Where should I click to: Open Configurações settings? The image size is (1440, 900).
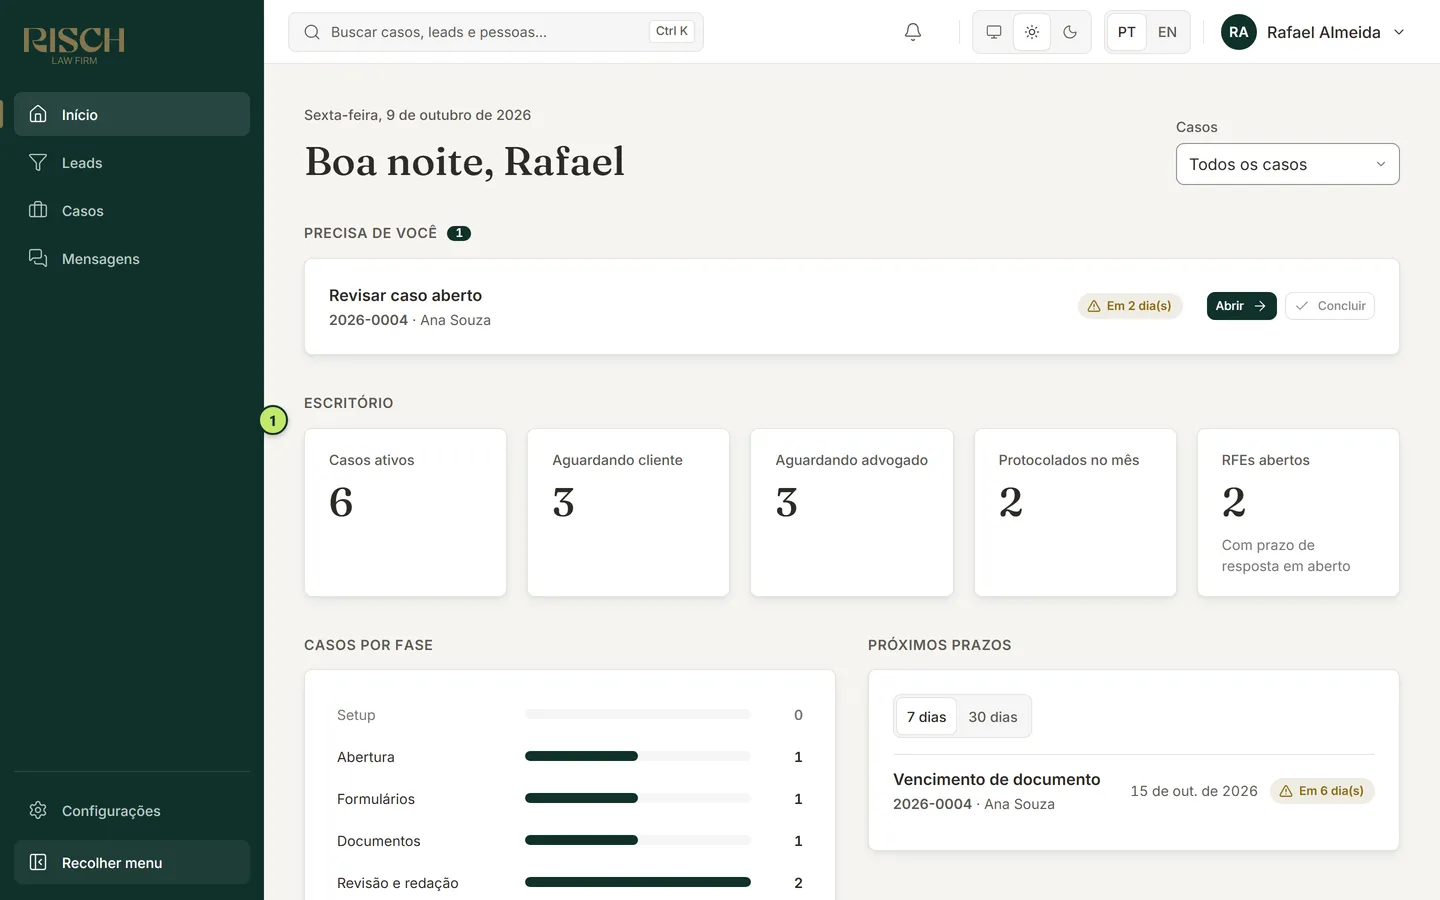[132, 810]
